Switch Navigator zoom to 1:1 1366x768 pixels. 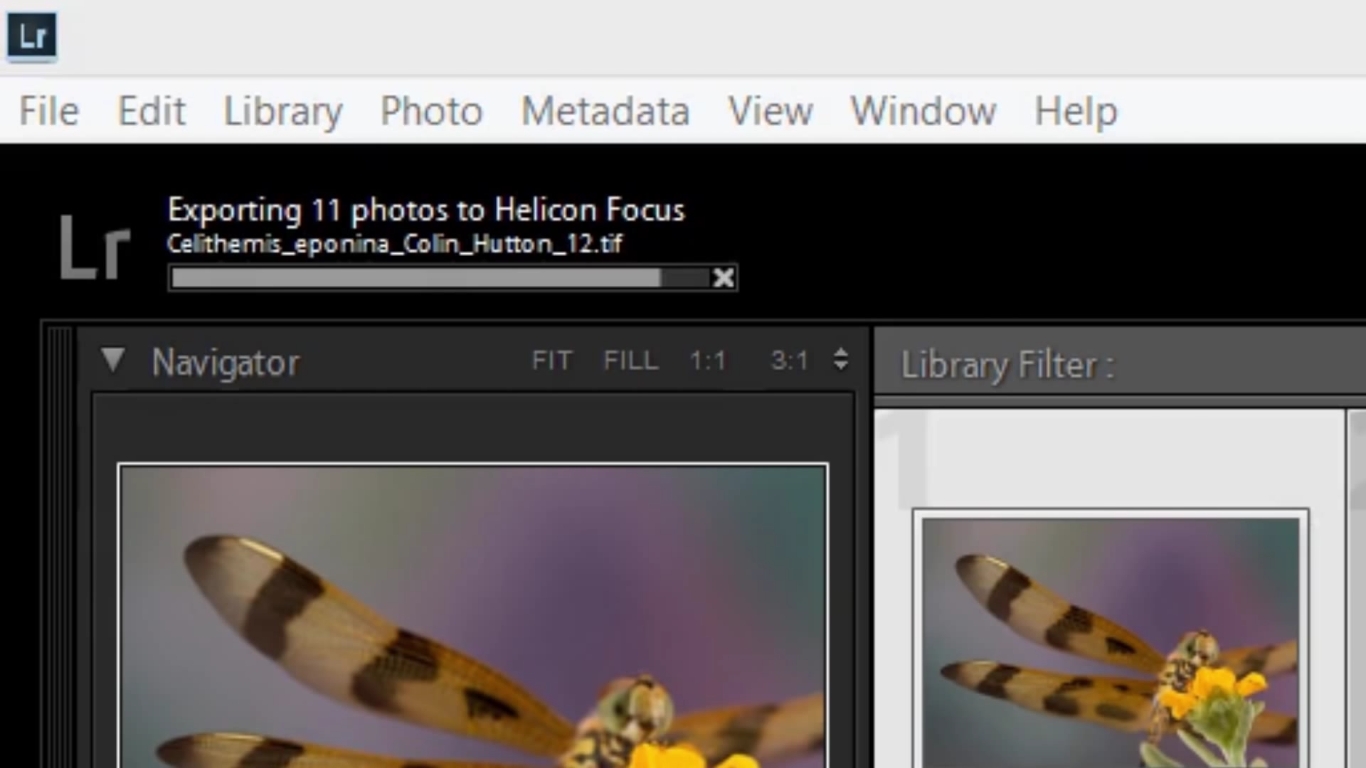pos(707,361)
